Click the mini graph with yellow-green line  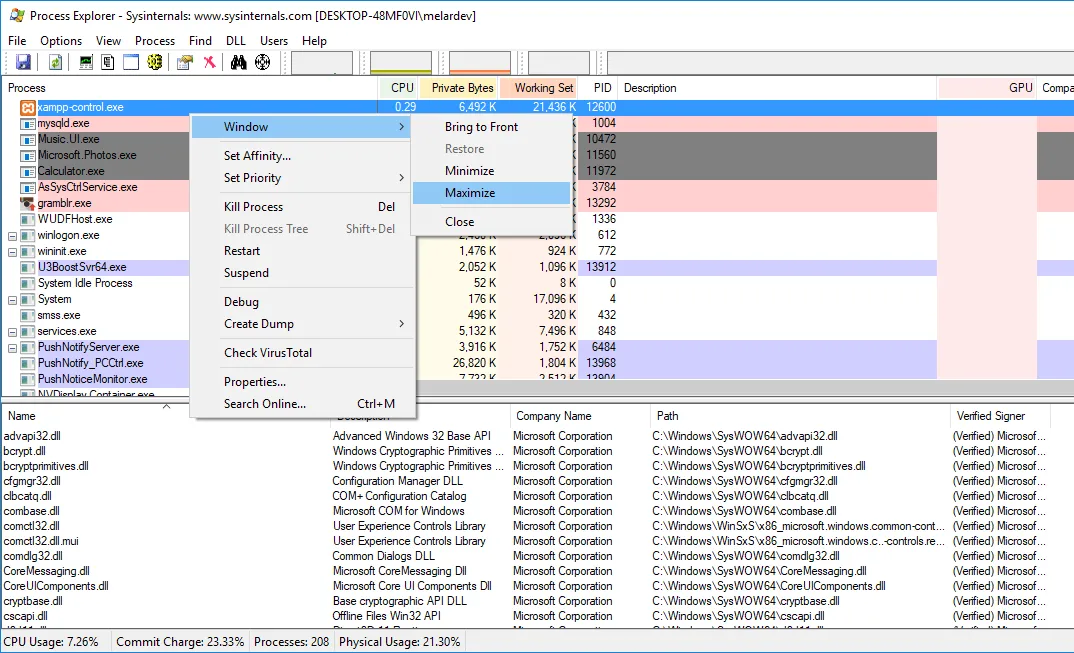click(401, 62)
